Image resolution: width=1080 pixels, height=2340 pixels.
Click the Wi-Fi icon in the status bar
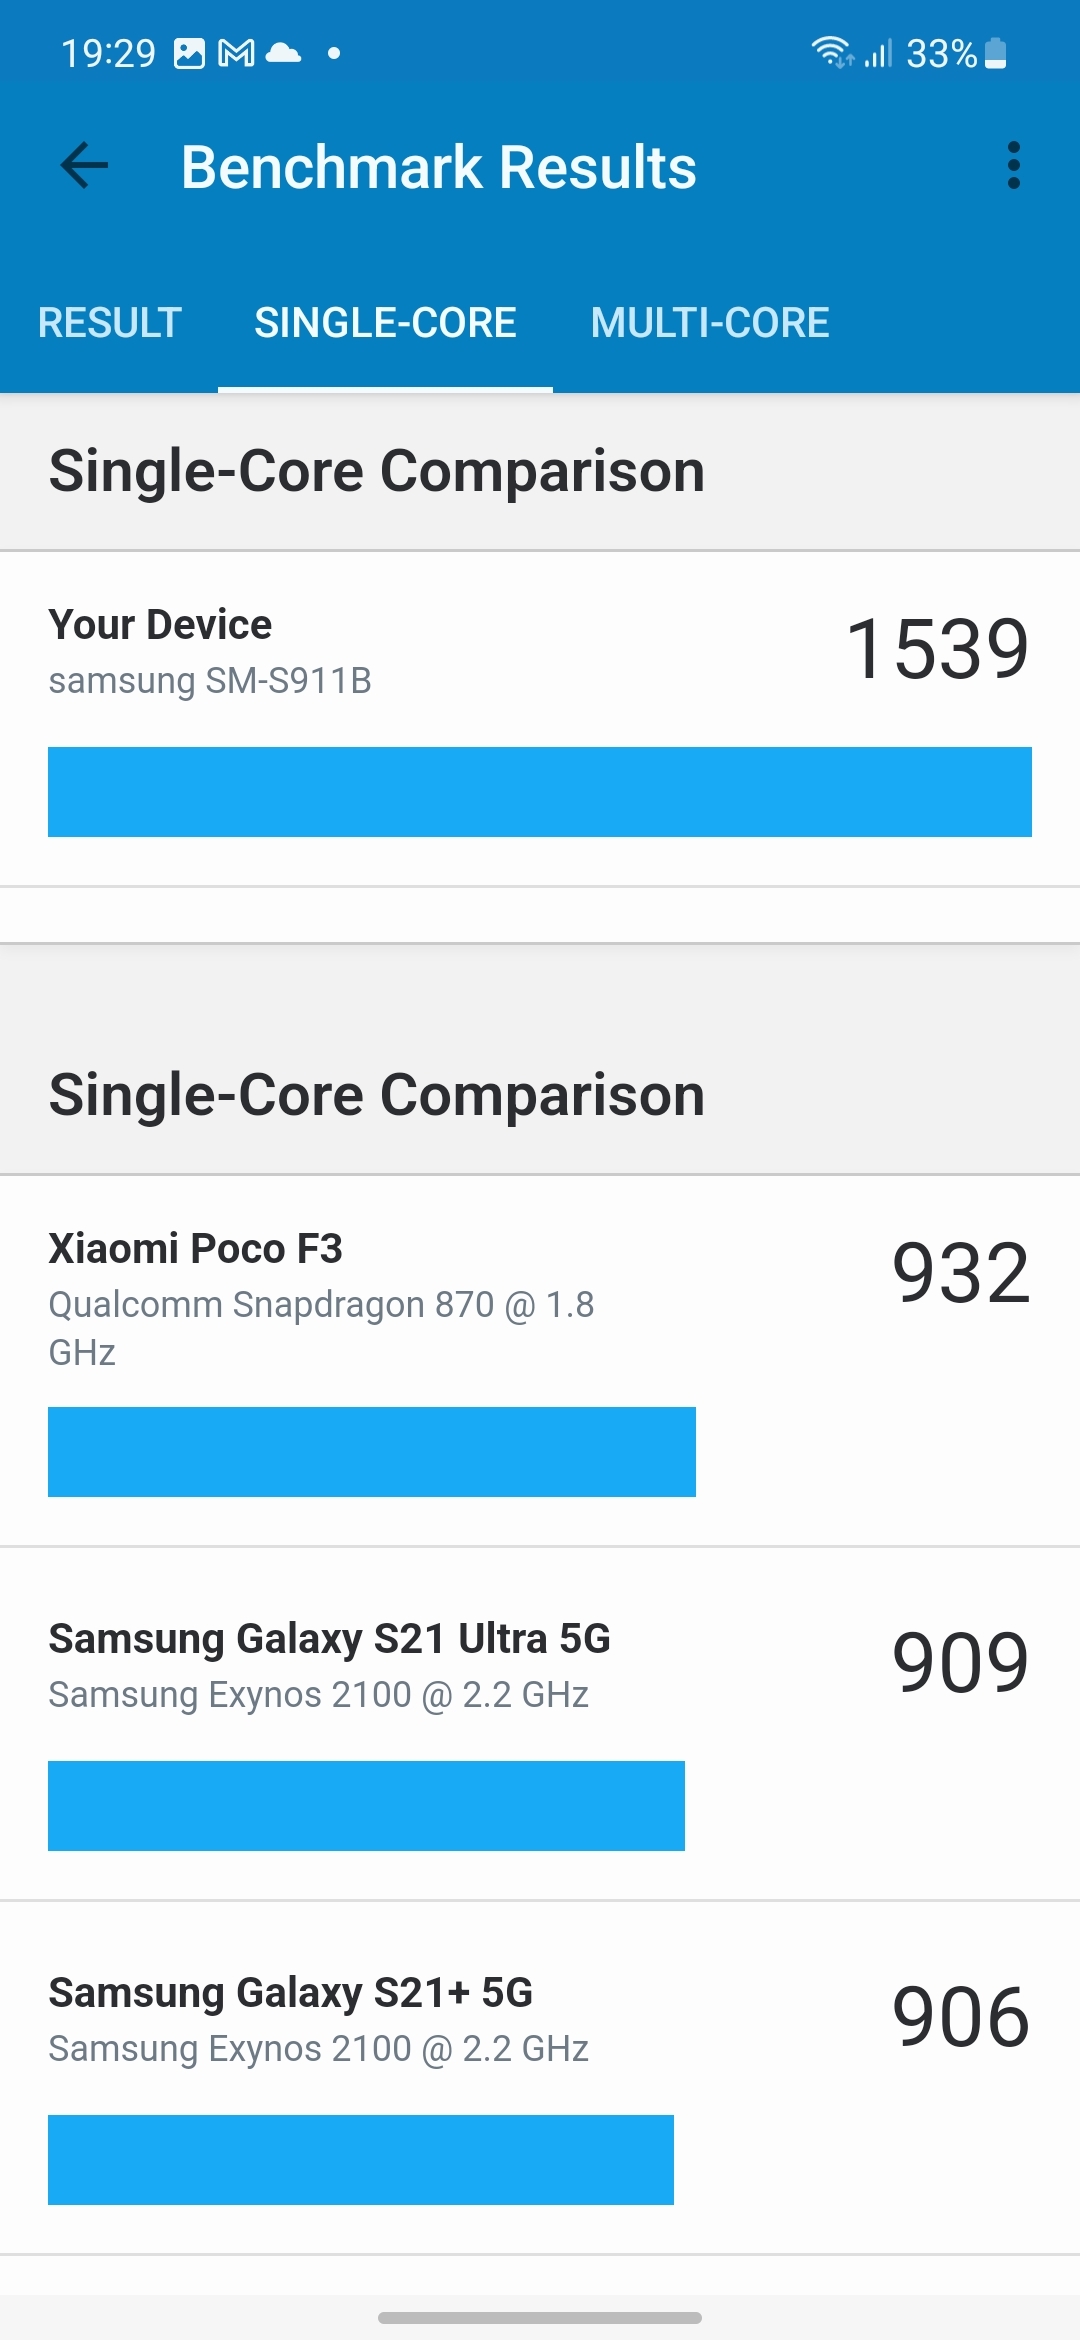pos(832,52)
